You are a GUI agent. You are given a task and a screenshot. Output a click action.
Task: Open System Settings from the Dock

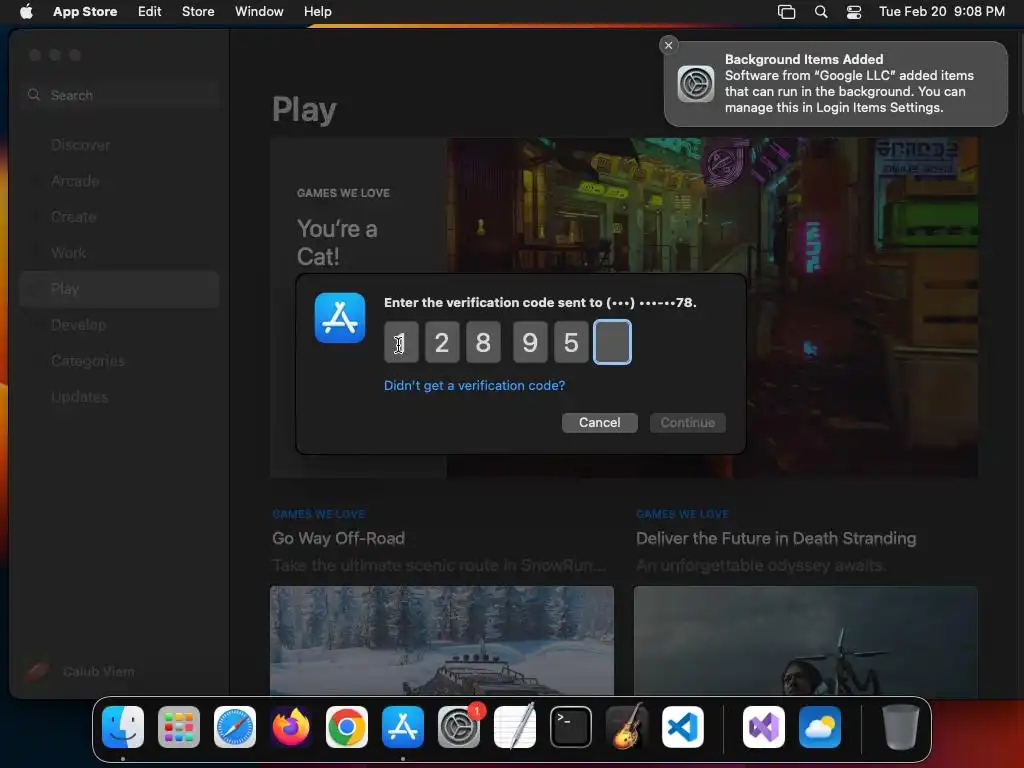[459, 727]
